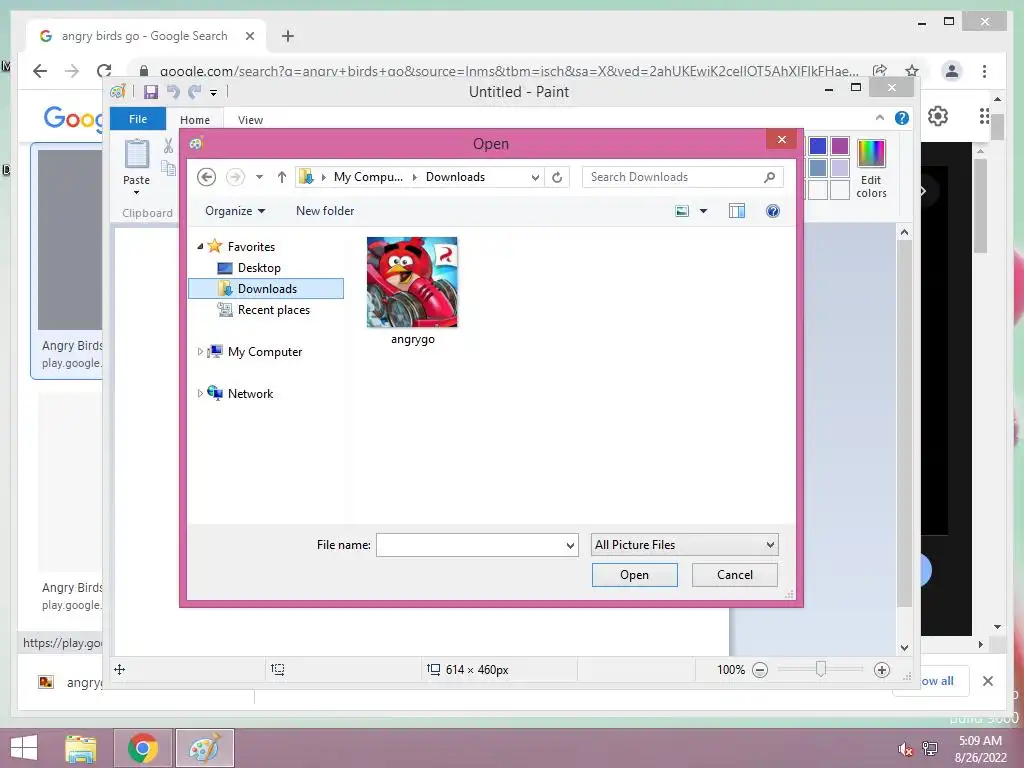Open Customize Quick Access Toolbar dropdown
The image size is (1024, 768).
pyautogui.click(x=214, y=93)
